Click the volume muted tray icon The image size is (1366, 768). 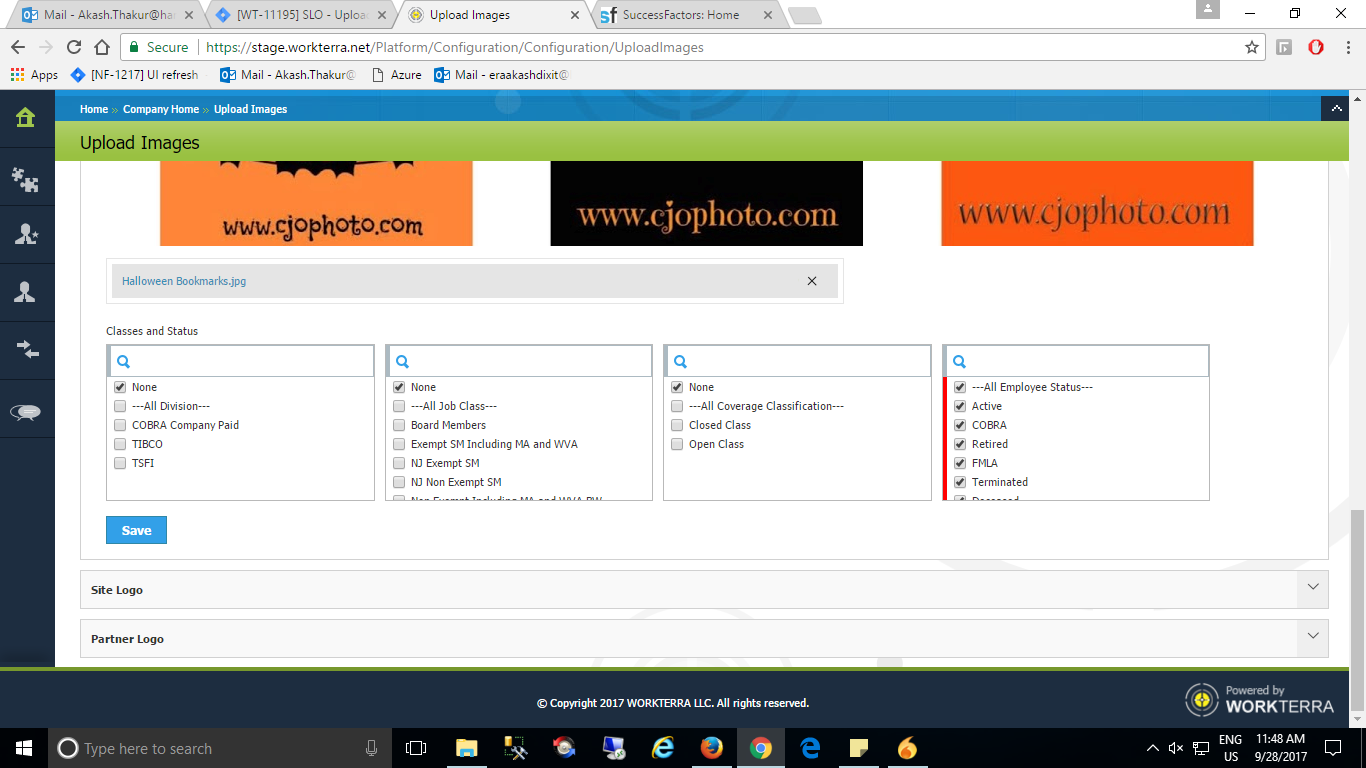(x=1177, y=748)
